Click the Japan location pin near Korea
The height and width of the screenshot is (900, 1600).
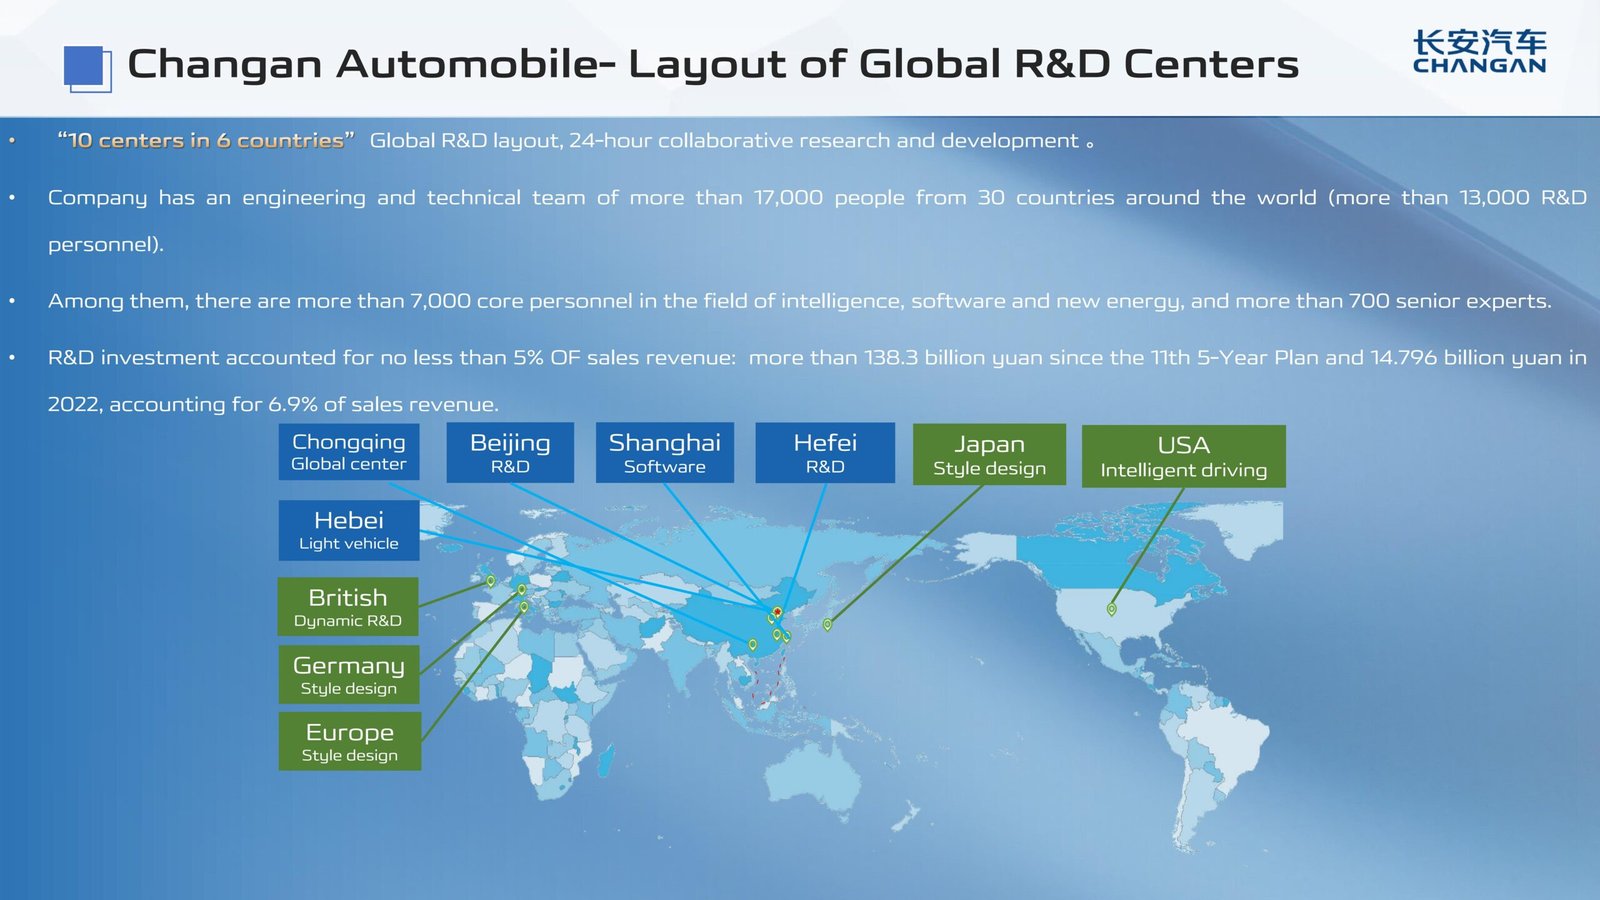coord(828,623)
